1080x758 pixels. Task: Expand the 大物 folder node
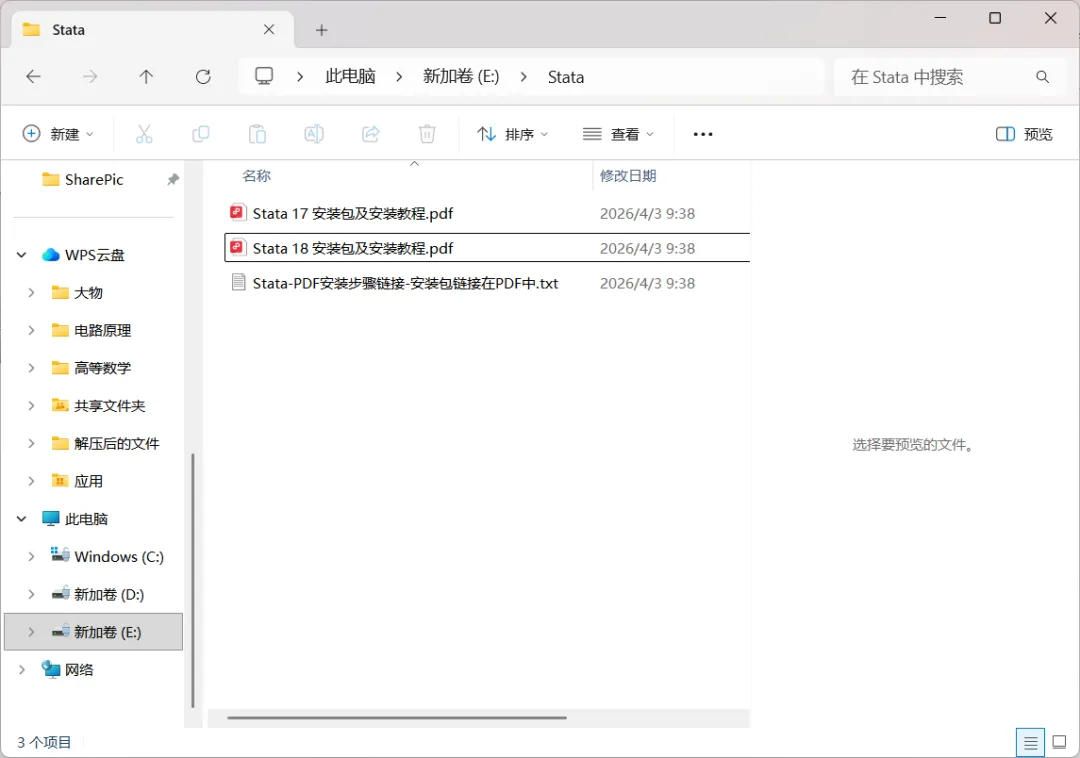pyautogui.click(x=31, y=293)
